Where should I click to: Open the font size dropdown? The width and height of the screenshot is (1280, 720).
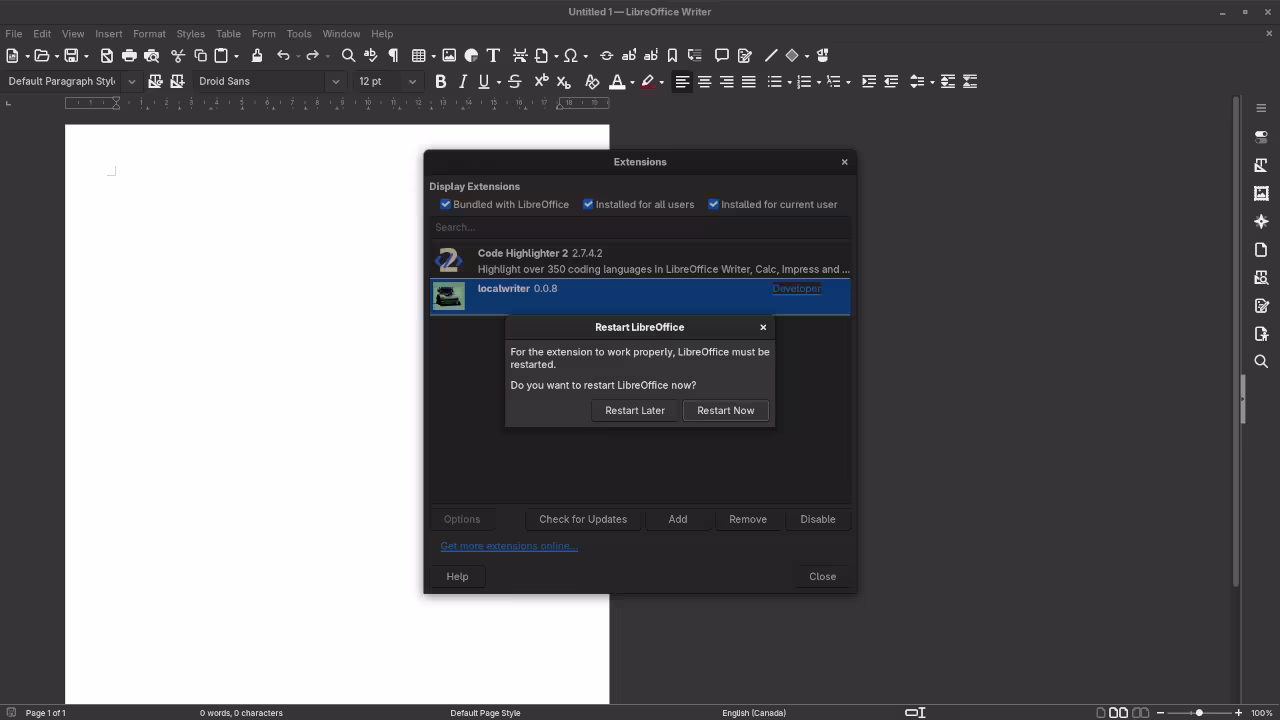pos(412,81)
